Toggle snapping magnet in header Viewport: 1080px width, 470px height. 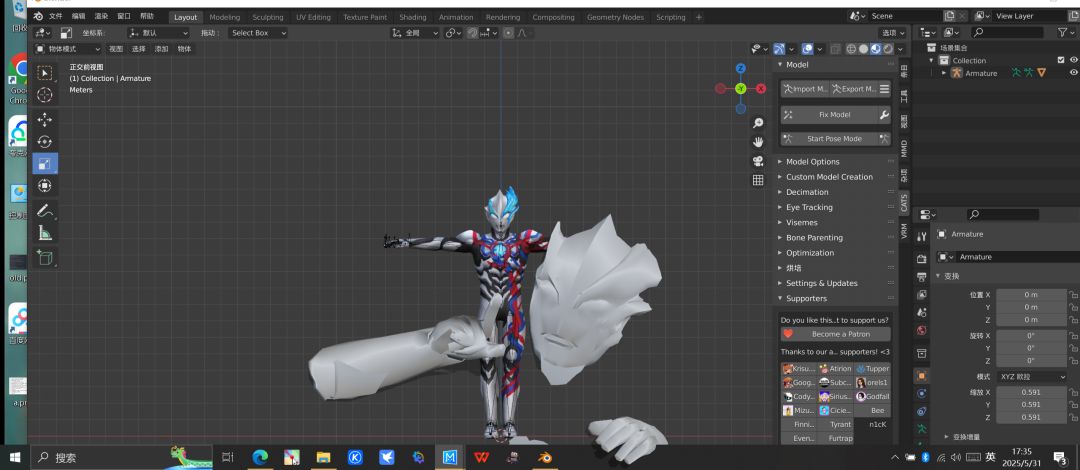click(x=472, y=32)
